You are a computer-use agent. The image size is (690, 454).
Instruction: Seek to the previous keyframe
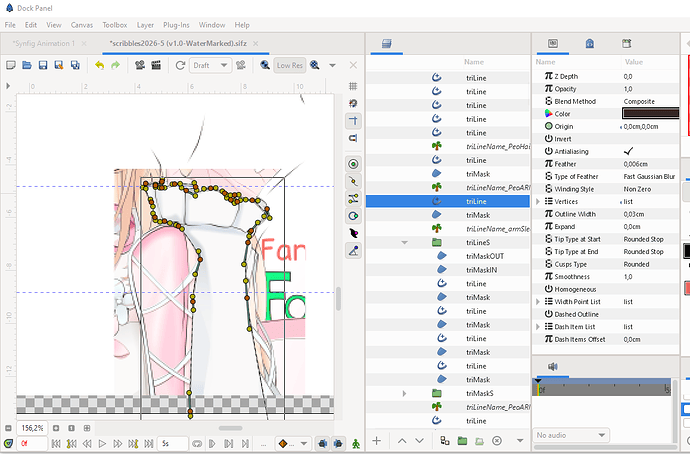tap(71, 443)
